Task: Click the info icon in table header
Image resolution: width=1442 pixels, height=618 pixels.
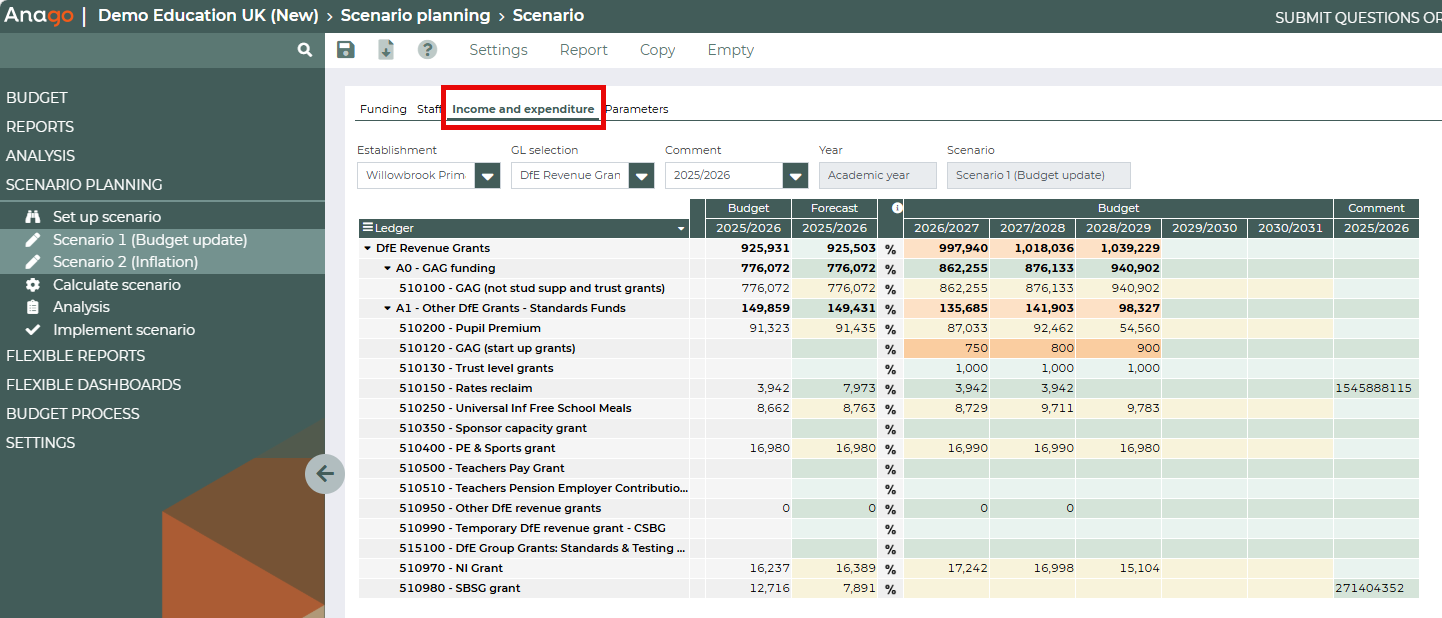Action: click(897, 208)
